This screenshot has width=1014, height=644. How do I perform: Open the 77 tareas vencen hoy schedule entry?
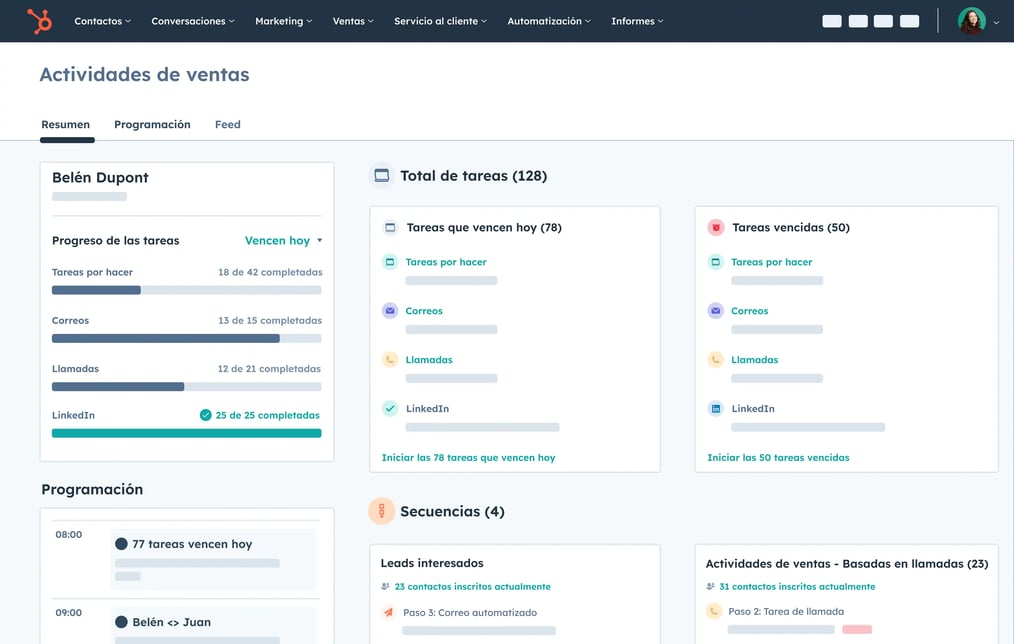coord(213,559)
